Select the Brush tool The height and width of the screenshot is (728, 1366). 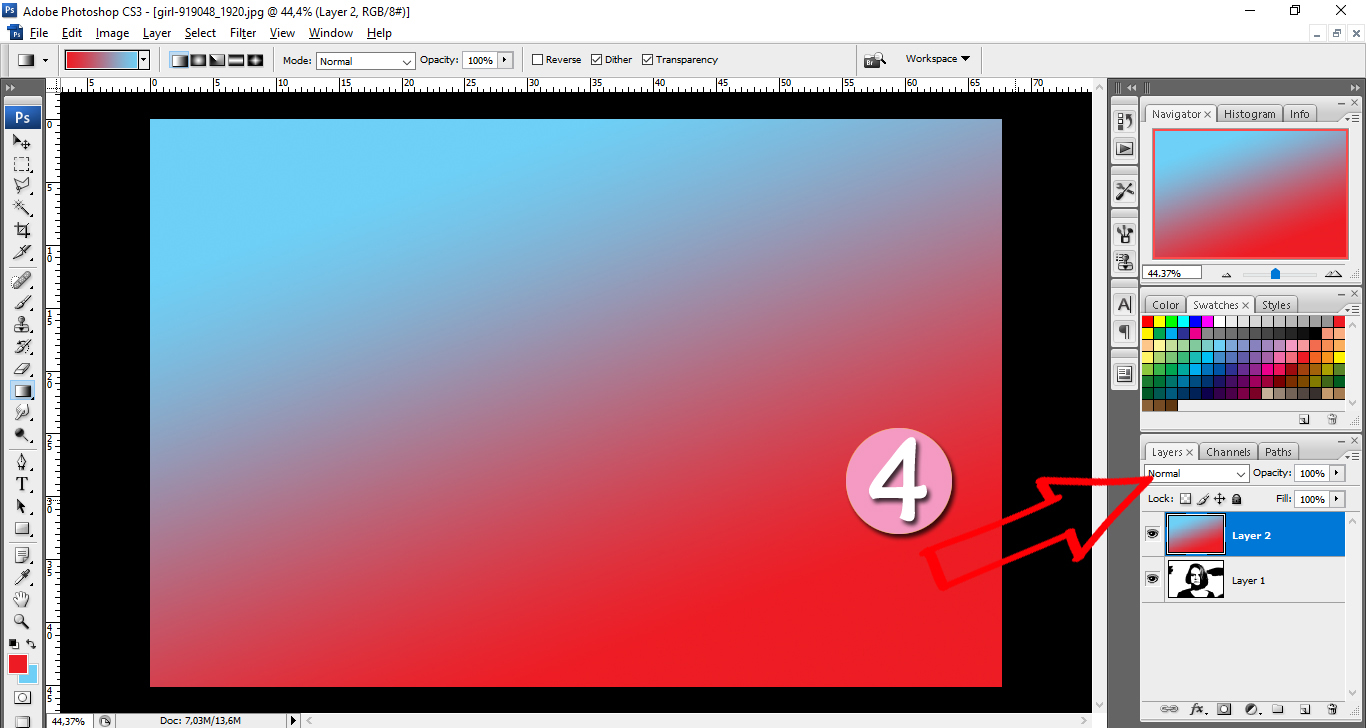22,302
